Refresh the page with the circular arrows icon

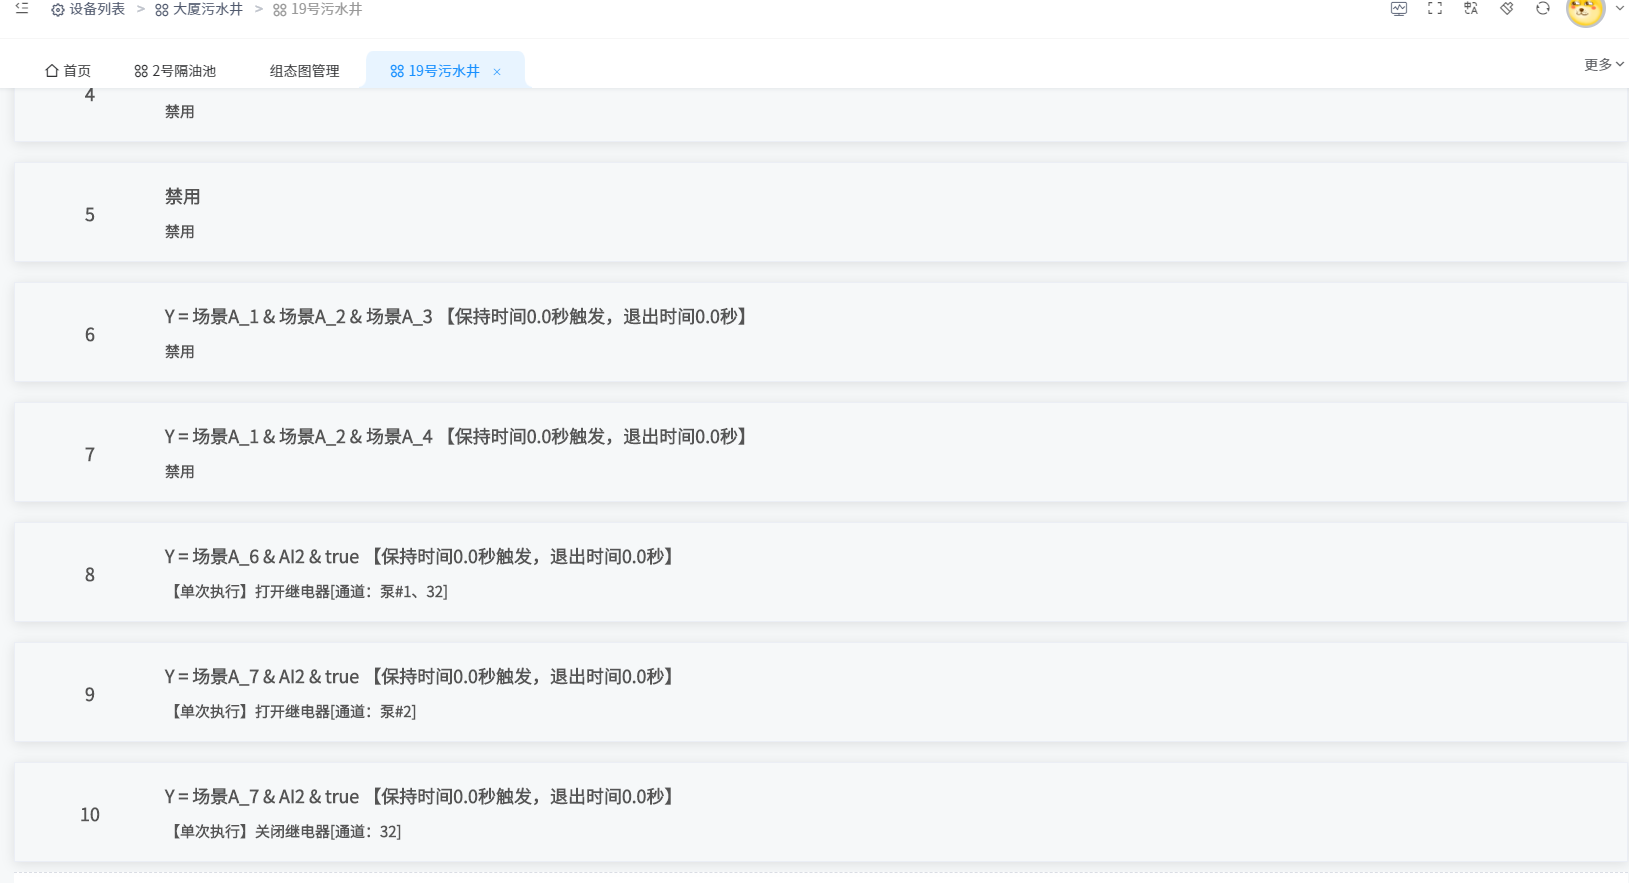coord(1543,8)
